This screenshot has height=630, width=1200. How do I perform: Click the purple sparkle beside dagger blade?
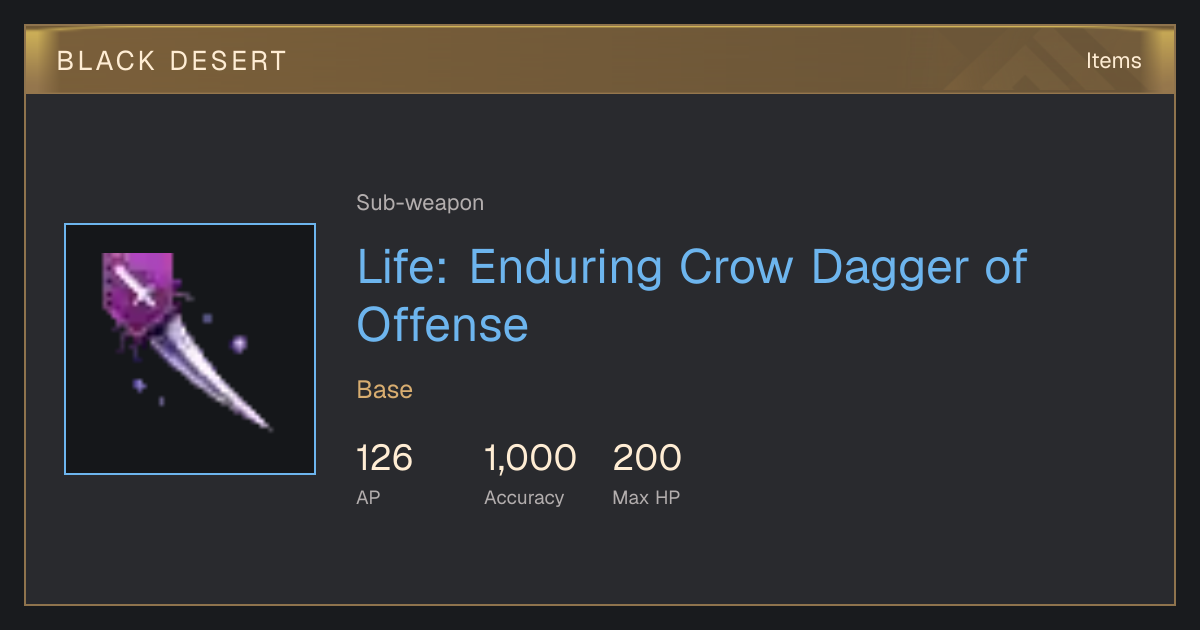239,344
